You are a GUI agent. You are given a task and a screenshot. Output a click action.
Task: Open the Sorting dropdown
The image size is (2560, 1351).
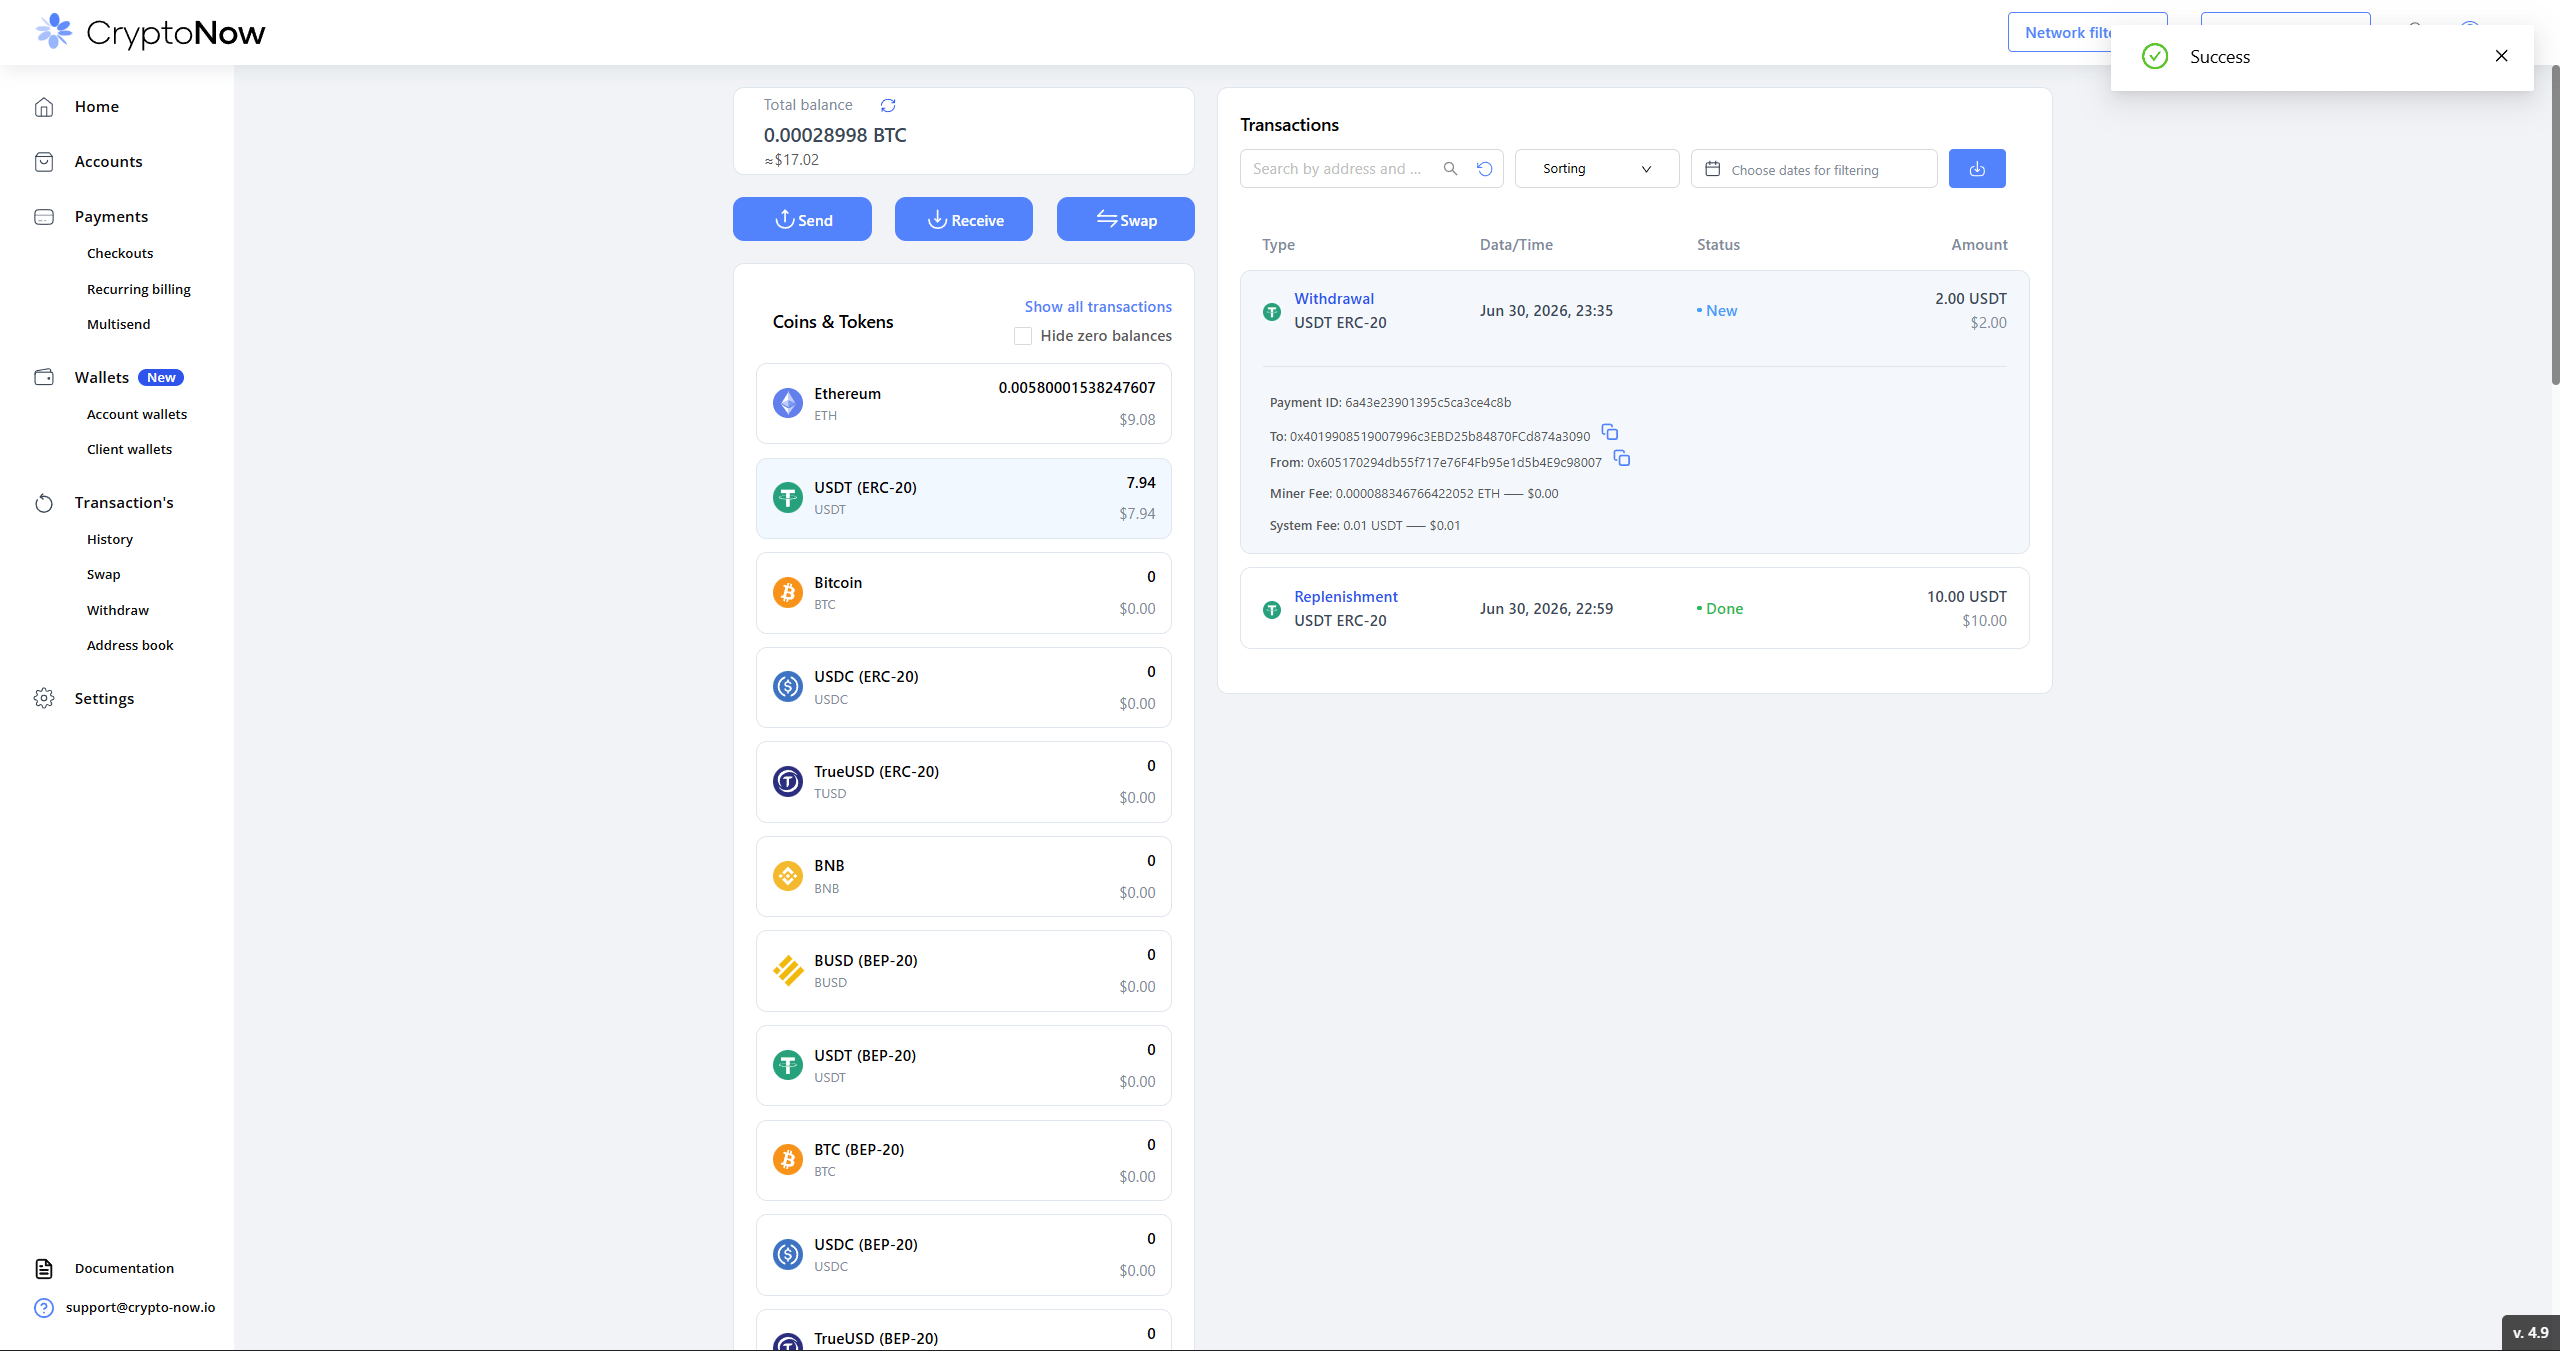tap(1597, 169)
